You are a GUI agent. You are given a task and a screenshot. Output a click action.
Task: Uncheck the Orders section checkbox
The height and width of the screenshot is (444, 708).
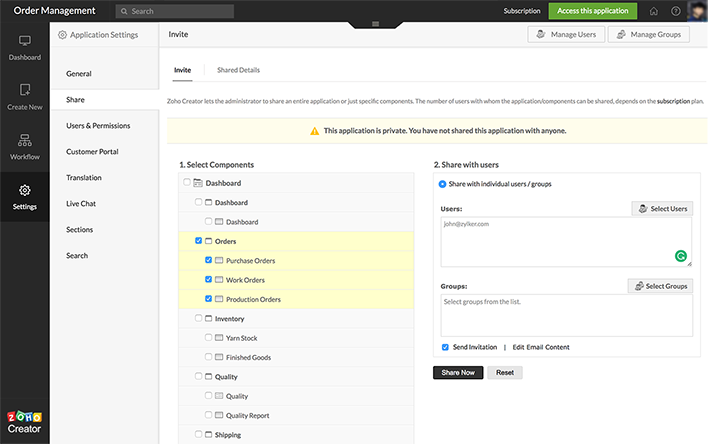pyautogui.click(x=198, y=240)
